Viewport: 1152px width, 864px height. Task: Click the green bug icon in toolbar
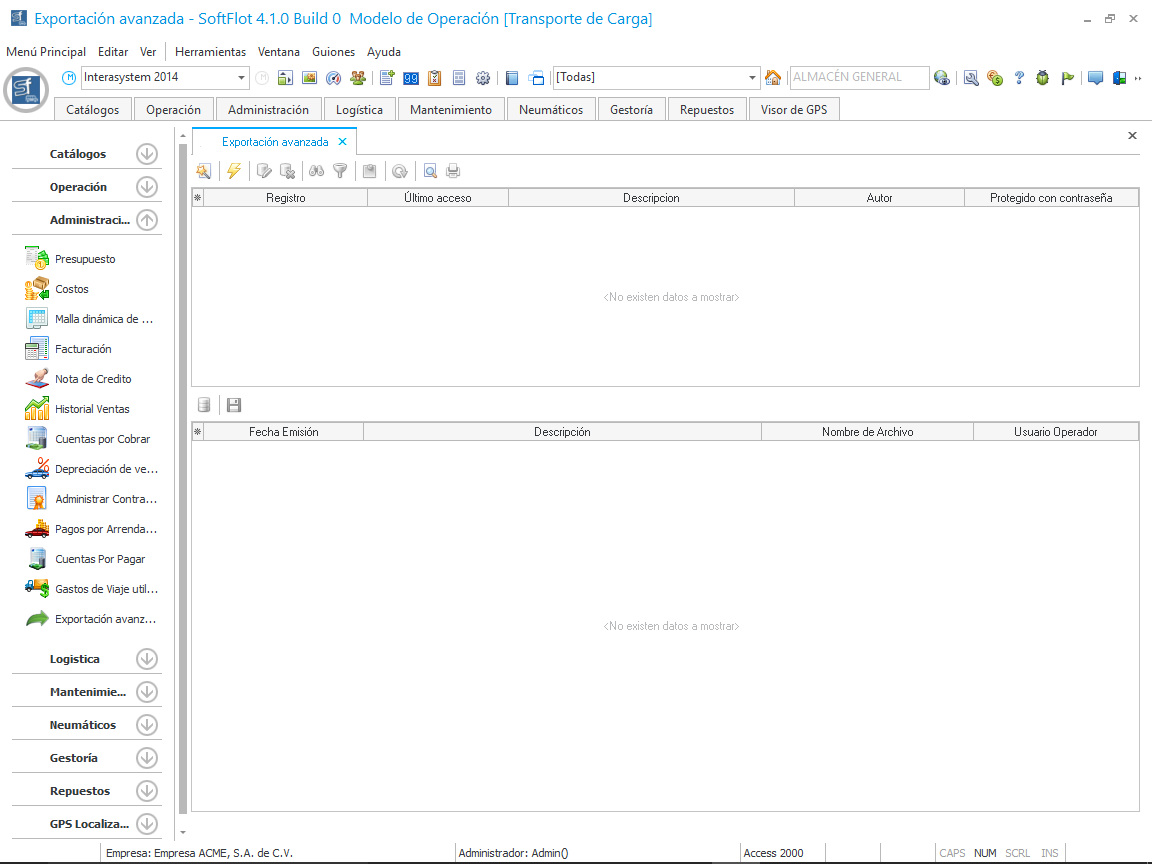1042,78
